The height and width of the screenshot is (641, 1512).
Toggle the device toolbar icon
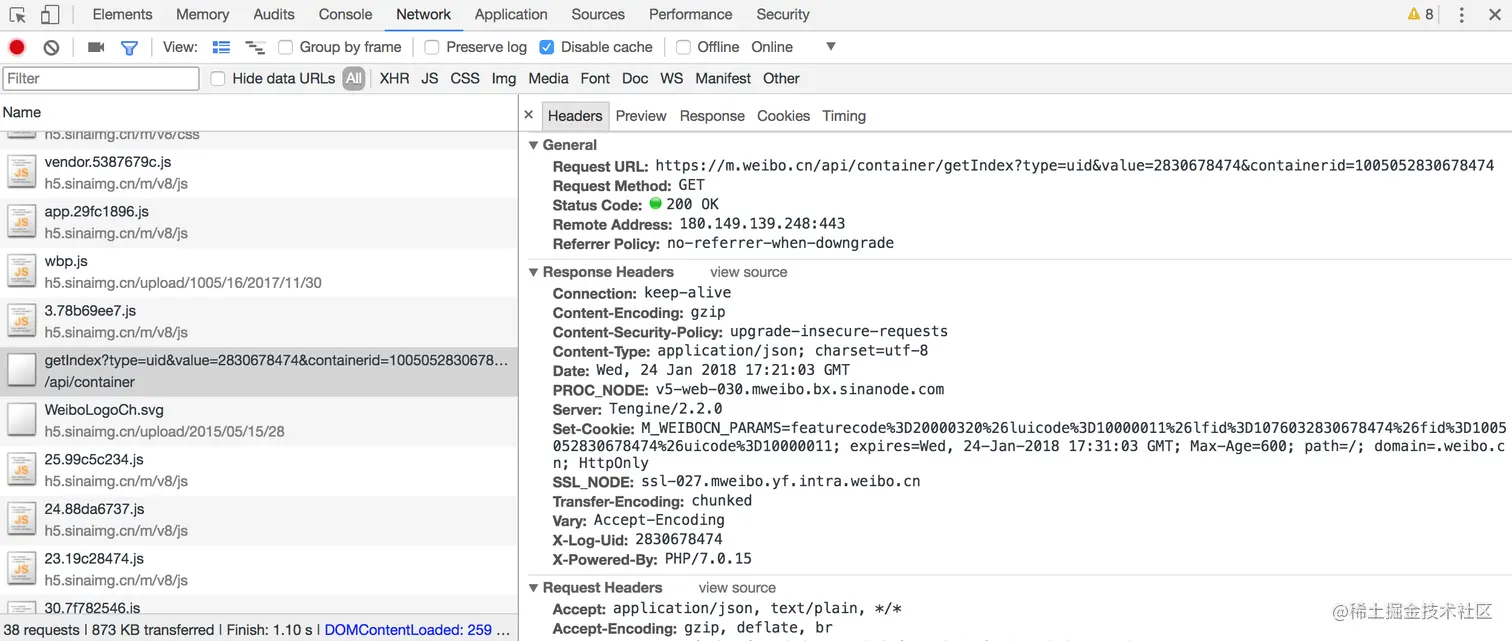(49, 15)
